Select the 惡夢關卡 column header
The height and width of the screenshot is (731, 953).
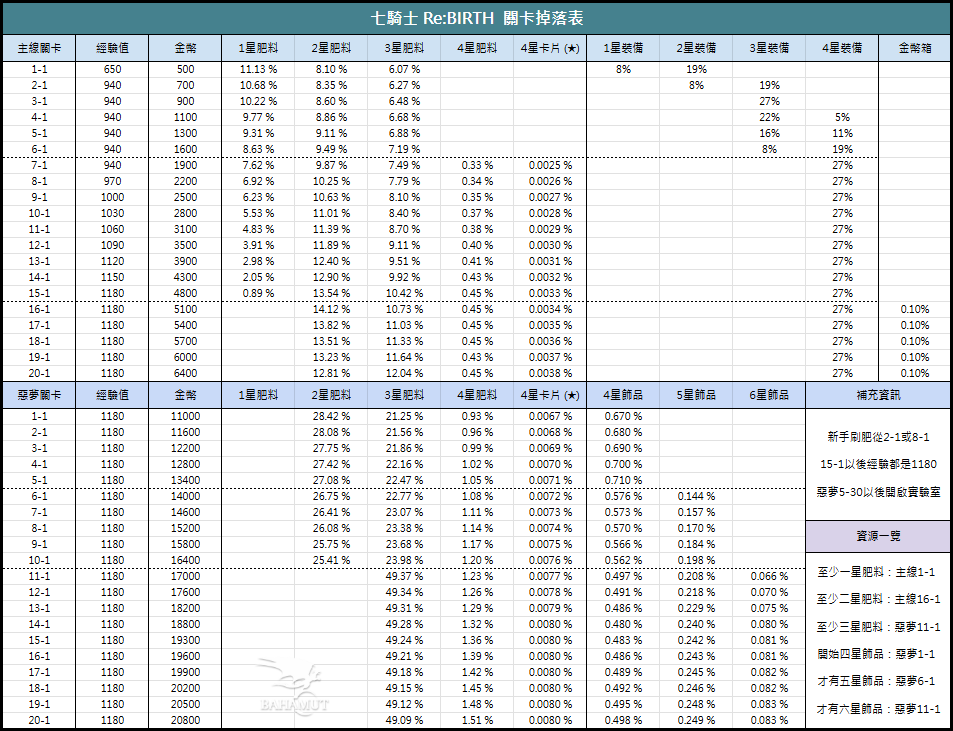pyautogui.click(x=39, y=395)
